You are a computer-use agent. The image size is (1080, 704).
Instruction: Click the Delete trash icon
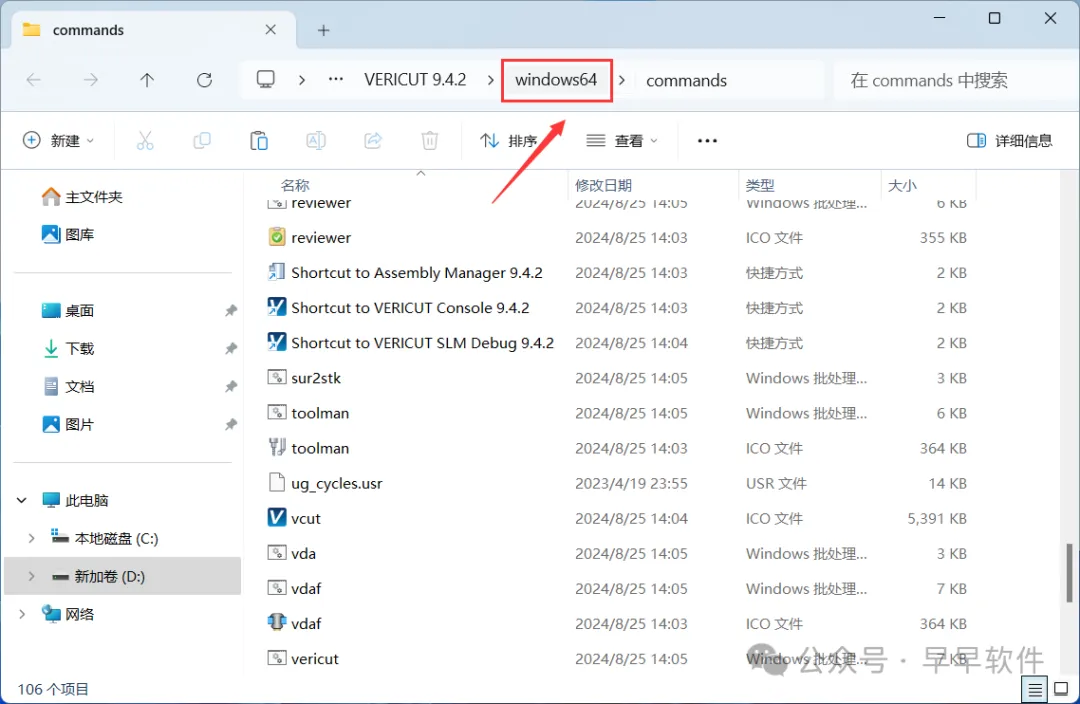pyautogui.click(x=430, y=141)
